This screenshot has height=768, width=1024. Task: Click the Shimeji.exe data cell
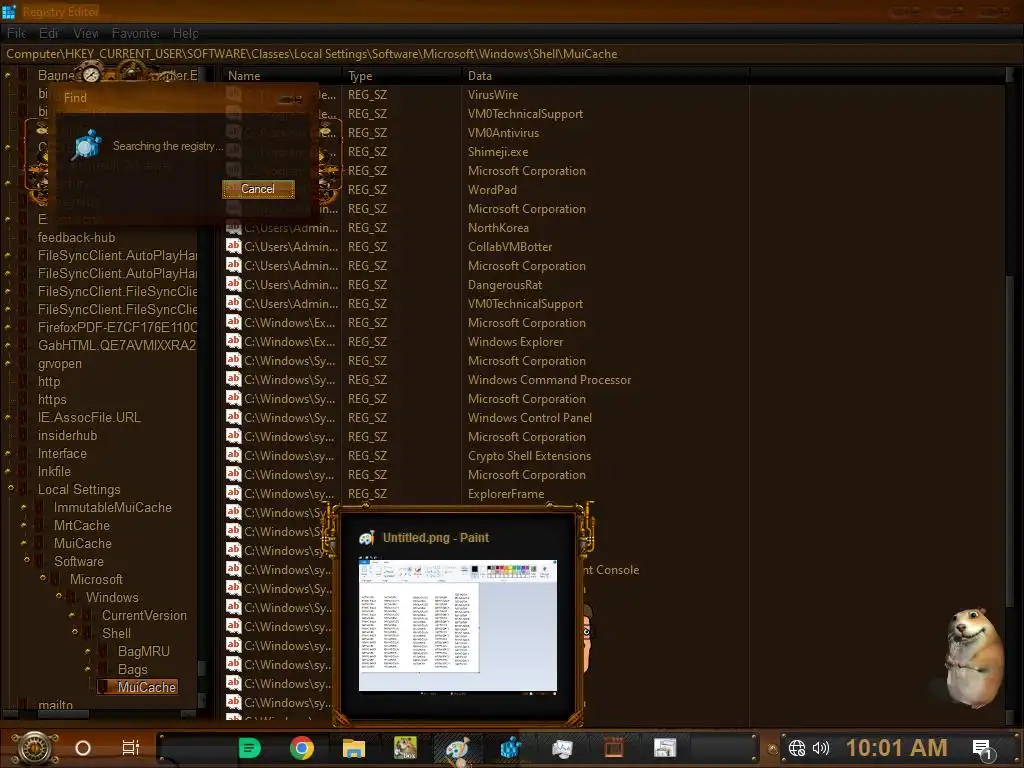[x=498, y=152]
